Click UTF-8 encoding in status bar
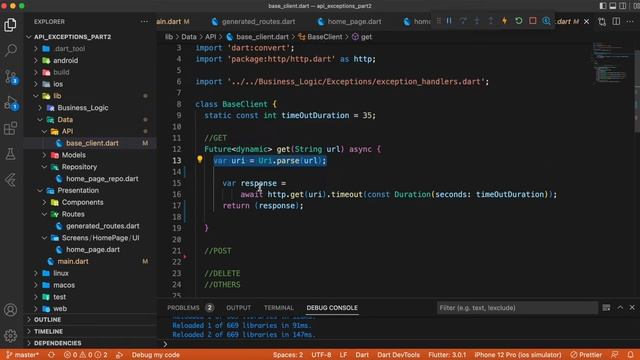 [321, 355]
